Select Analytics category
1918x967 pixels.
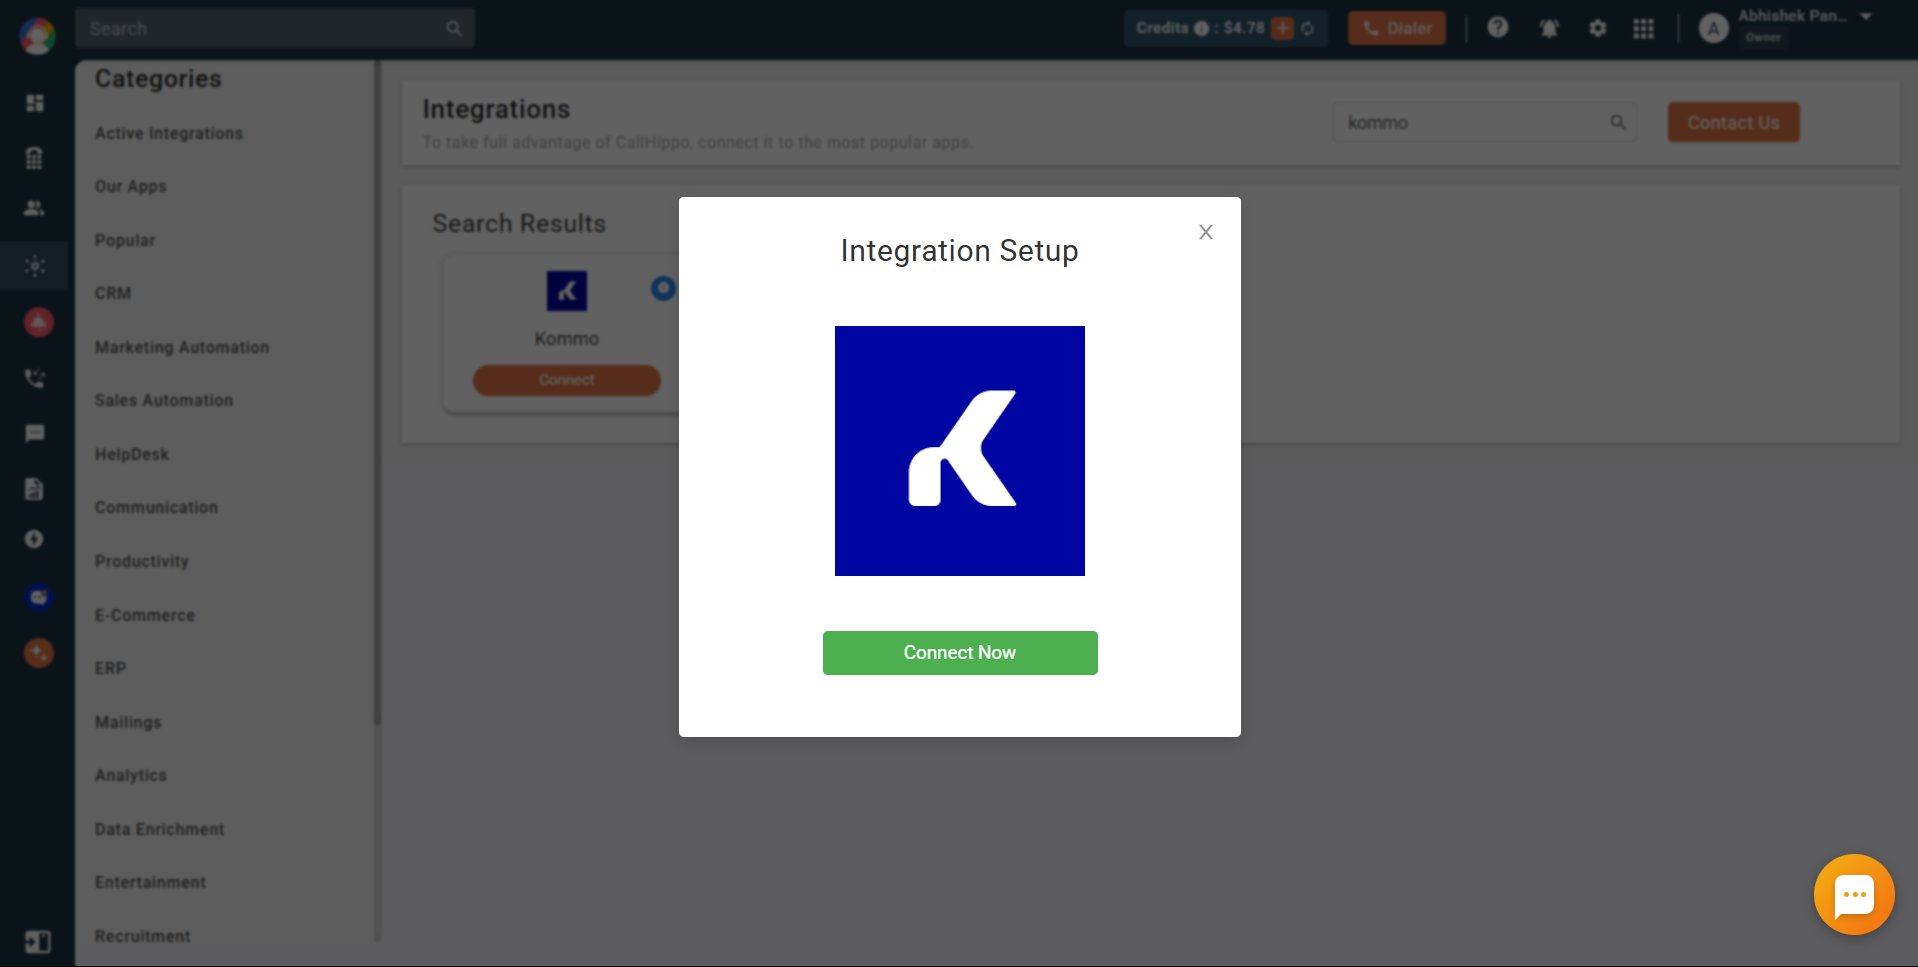click(x=131, y=775)
